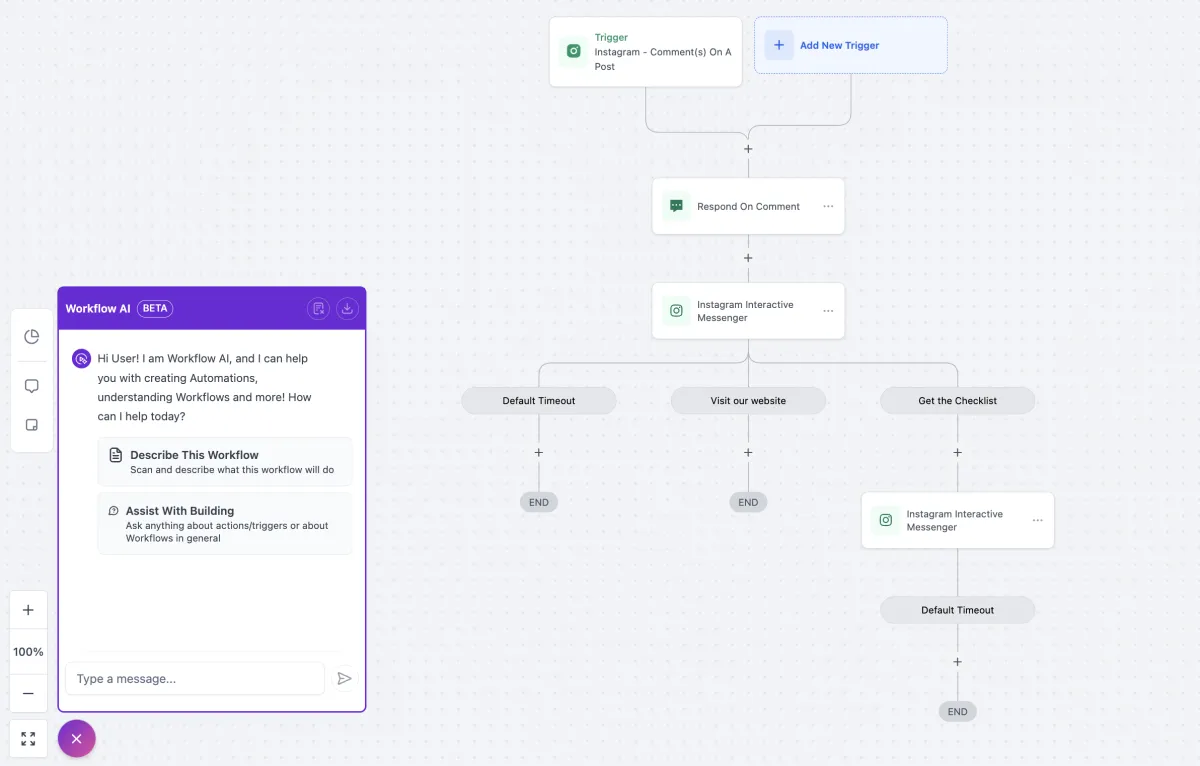Click the BETA badge in Workflow AI header
Screen dimensions: 1200x766
point(155,308)
